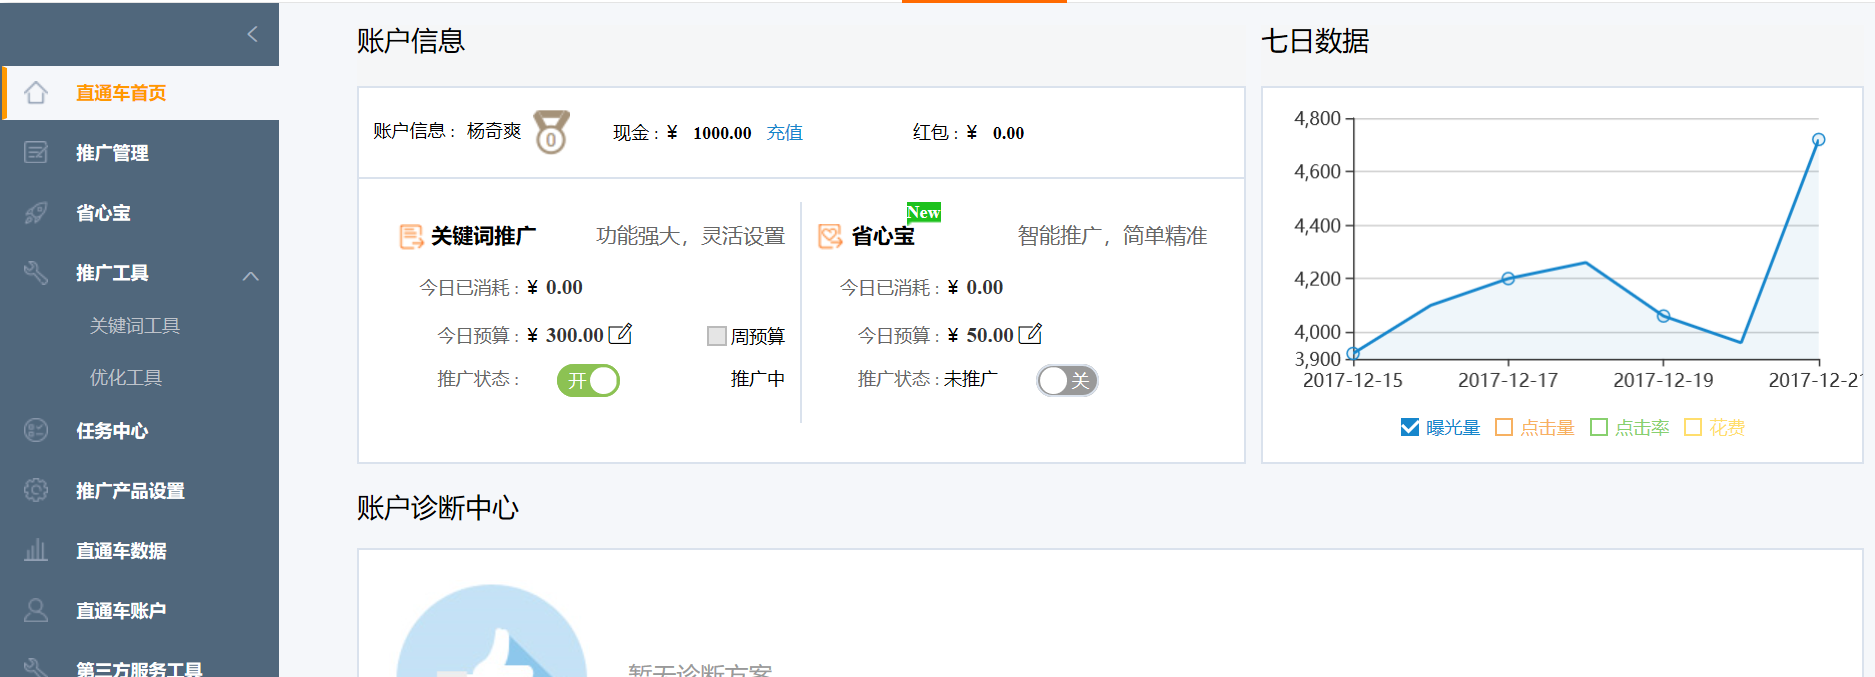Click the 充值 recharge link
The width and height of the screenshot is (1875, 677).
(x=785, y=133)
